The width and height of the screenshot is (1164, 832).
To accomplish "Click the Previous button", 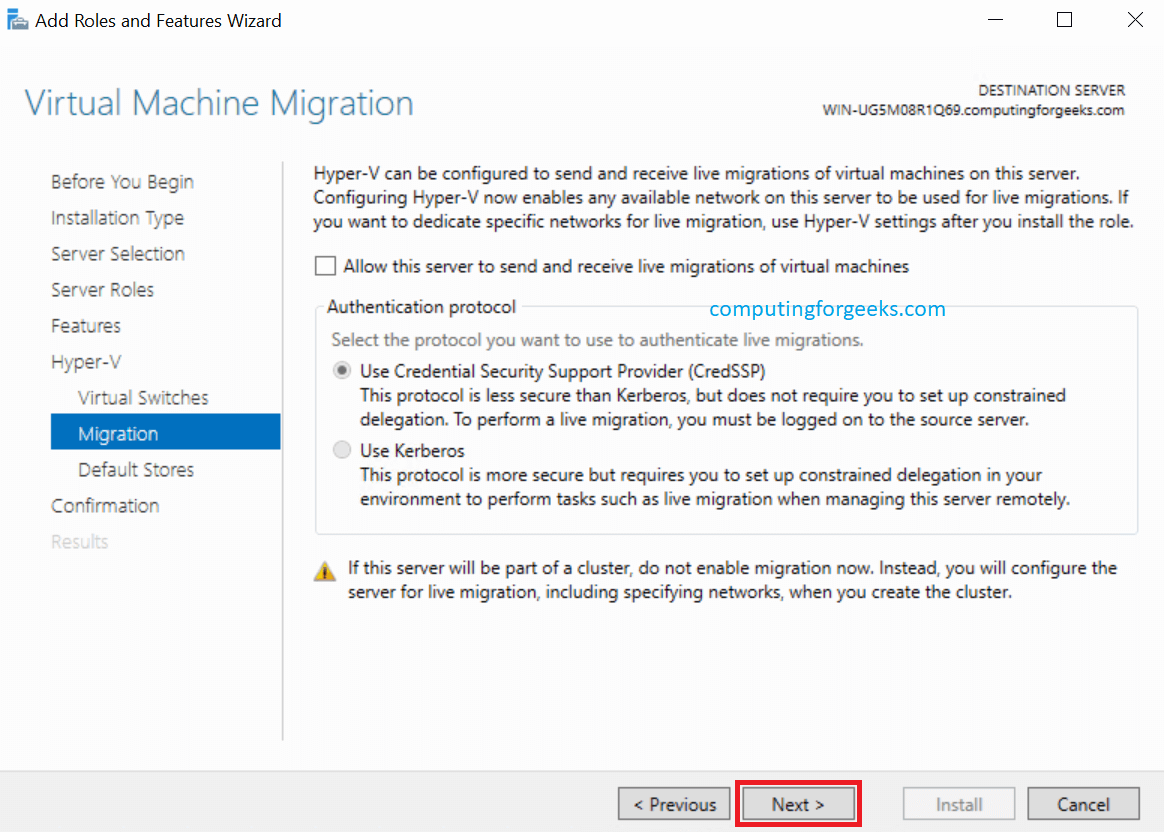I will 674,804.
